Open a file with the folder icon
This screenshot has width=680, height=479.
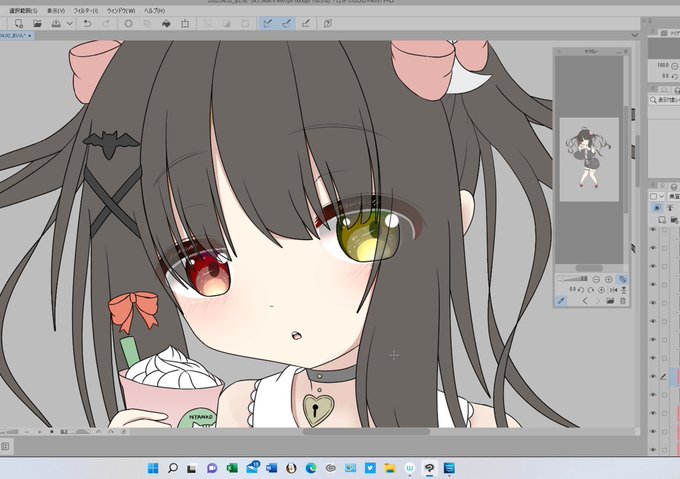[37, 23]
